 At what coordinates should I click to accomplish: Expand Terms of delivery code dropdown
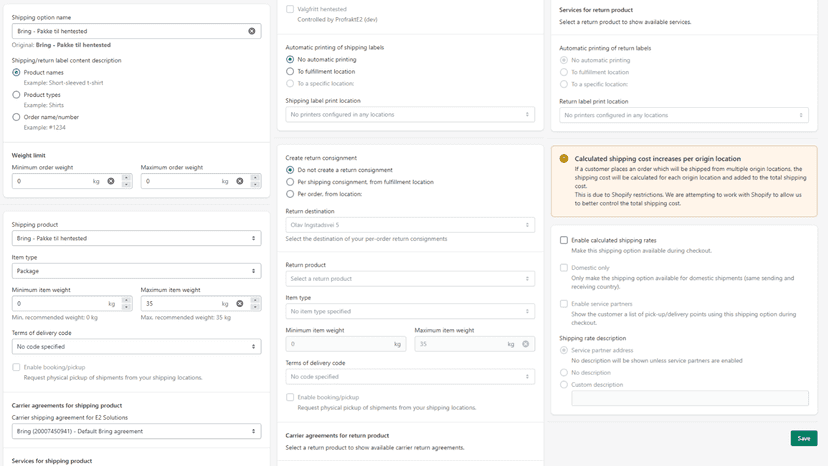pyautogui.click(x=136, y=347)
